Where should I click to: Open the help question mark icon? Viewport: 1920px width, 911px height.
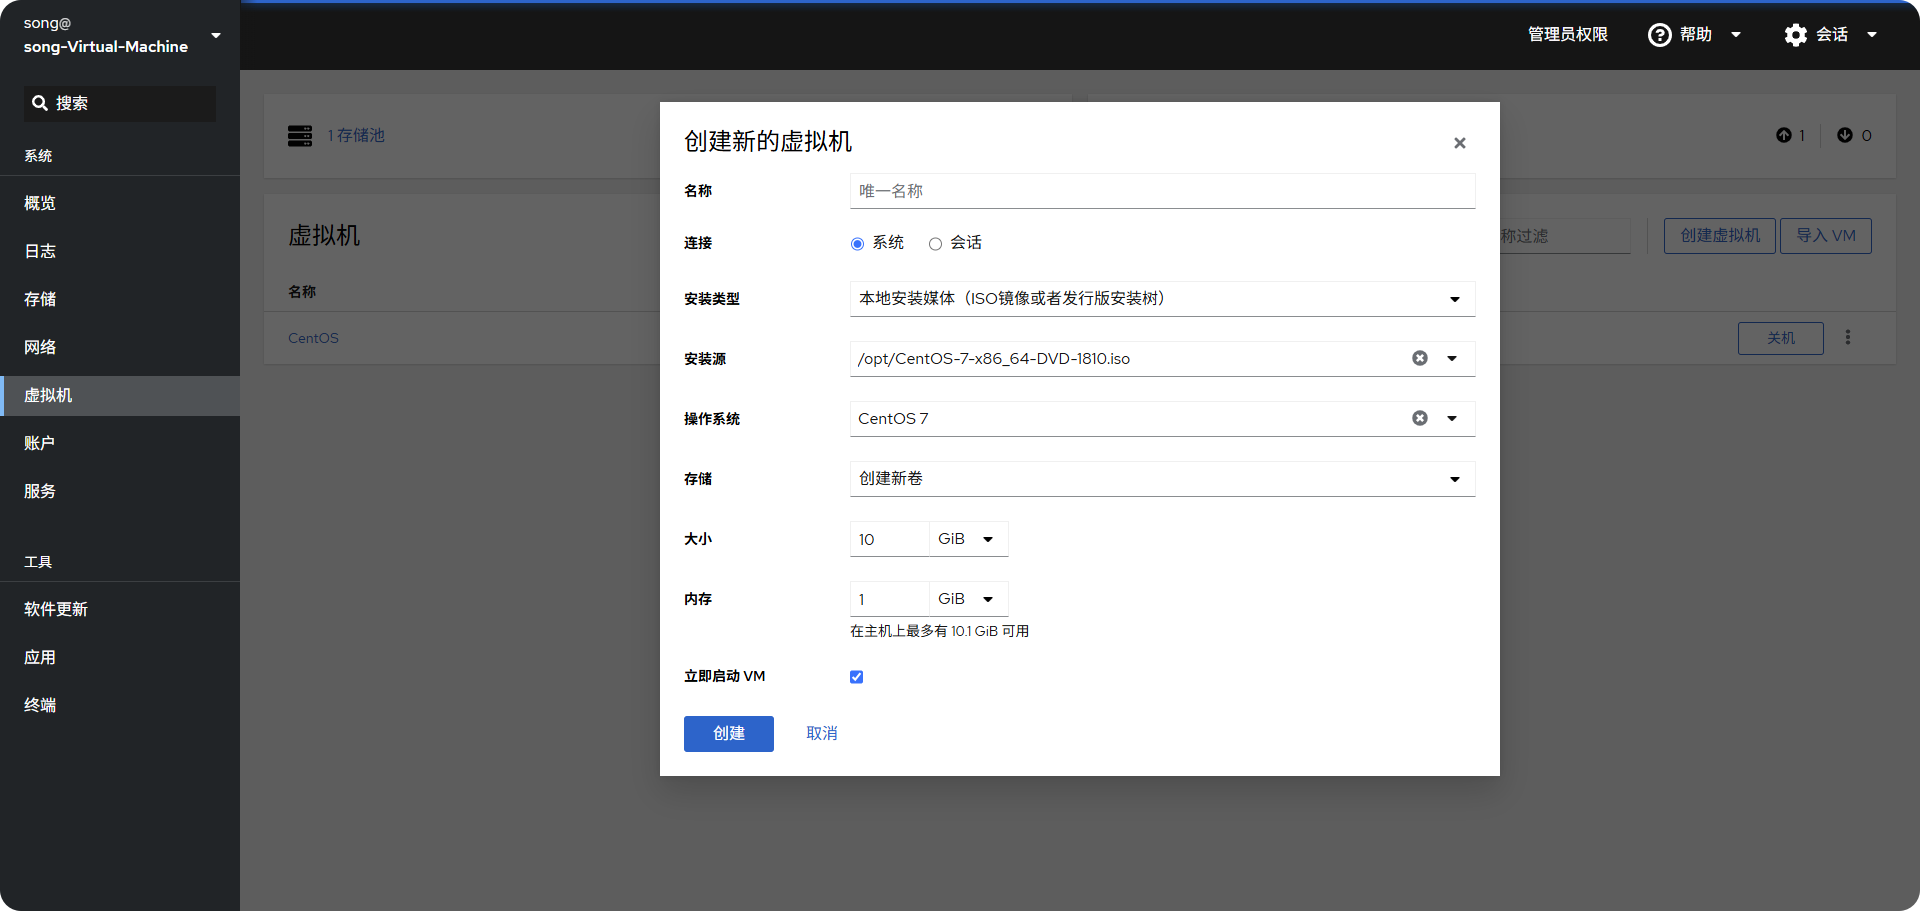tap(1659, 35)
